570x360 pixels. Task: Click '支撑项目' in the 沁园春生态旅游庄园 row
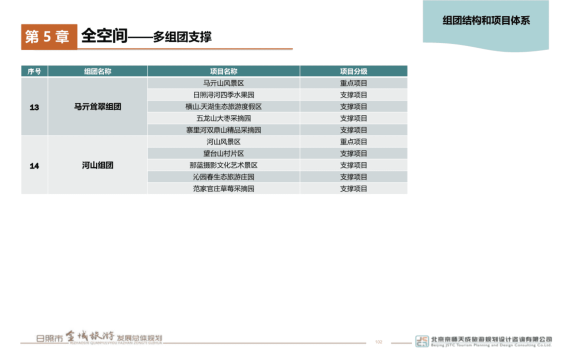[x=353, y=177]
